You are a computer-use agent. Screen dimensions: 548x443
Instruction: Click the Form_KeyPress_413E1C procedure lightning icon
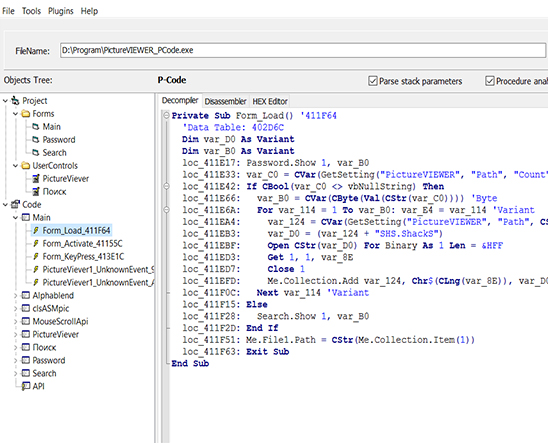[x=36, y=256]
